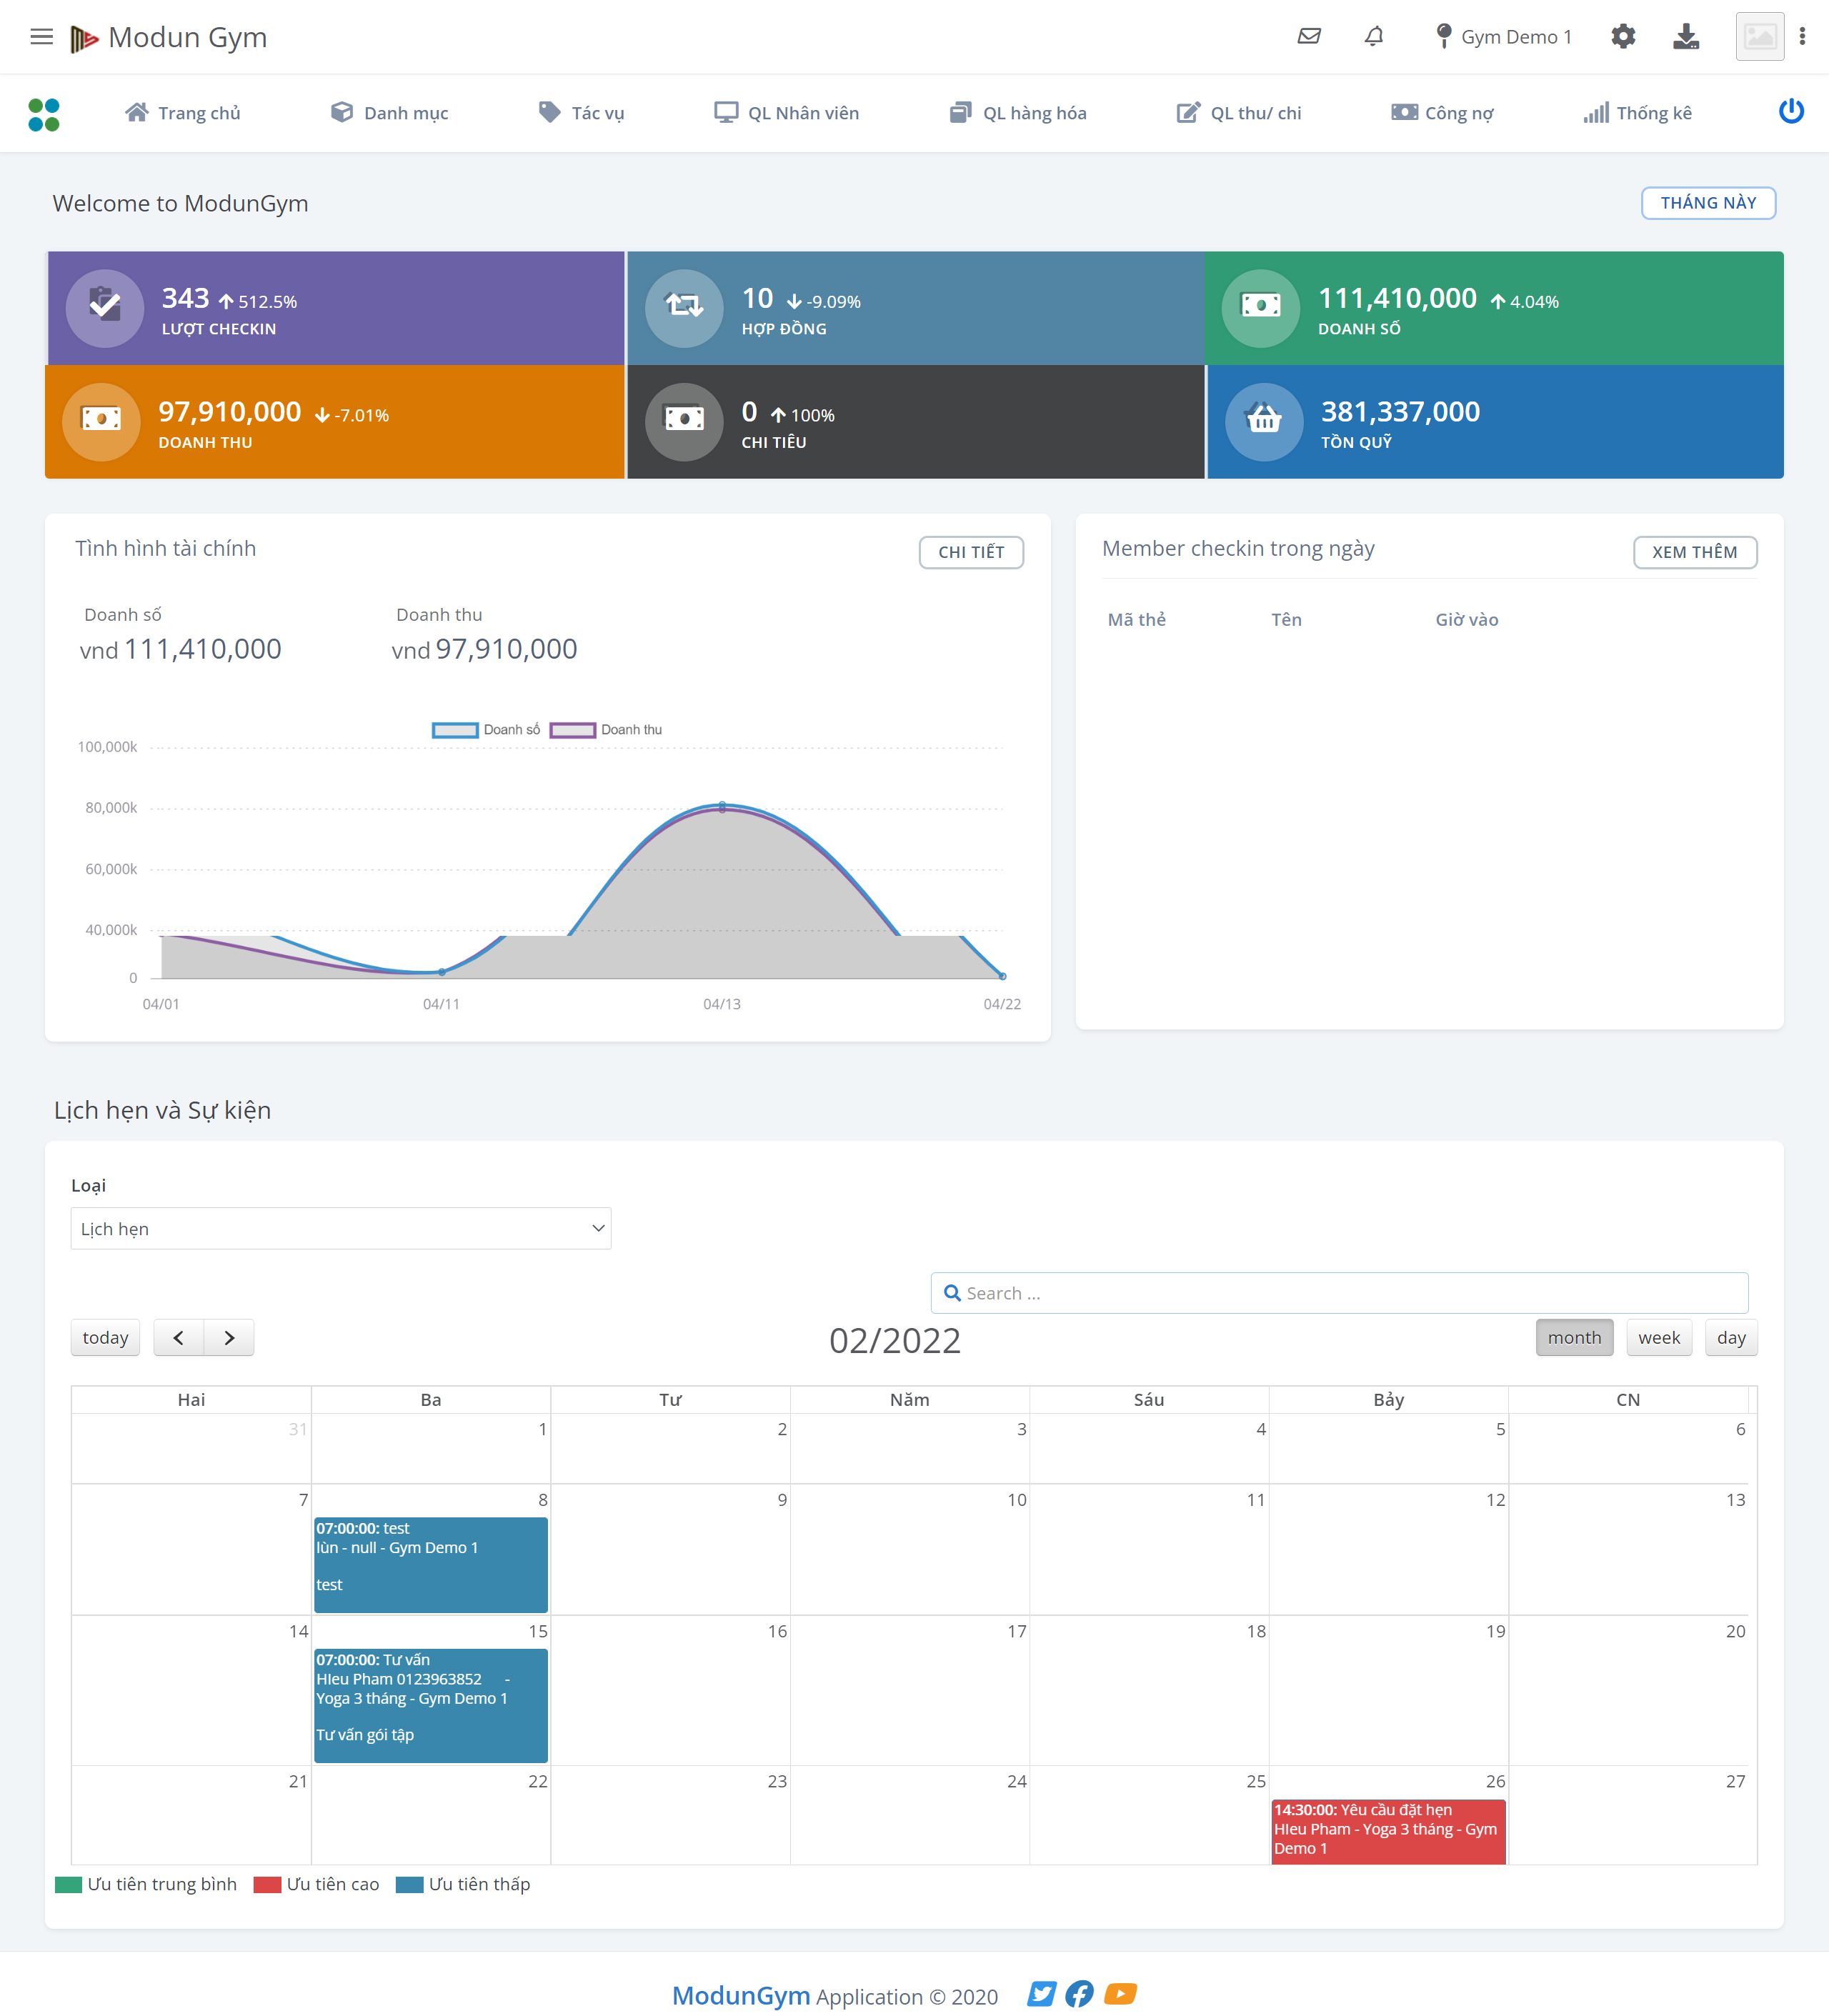Open the hamburger sidebar menu

[x=41, y=37]
